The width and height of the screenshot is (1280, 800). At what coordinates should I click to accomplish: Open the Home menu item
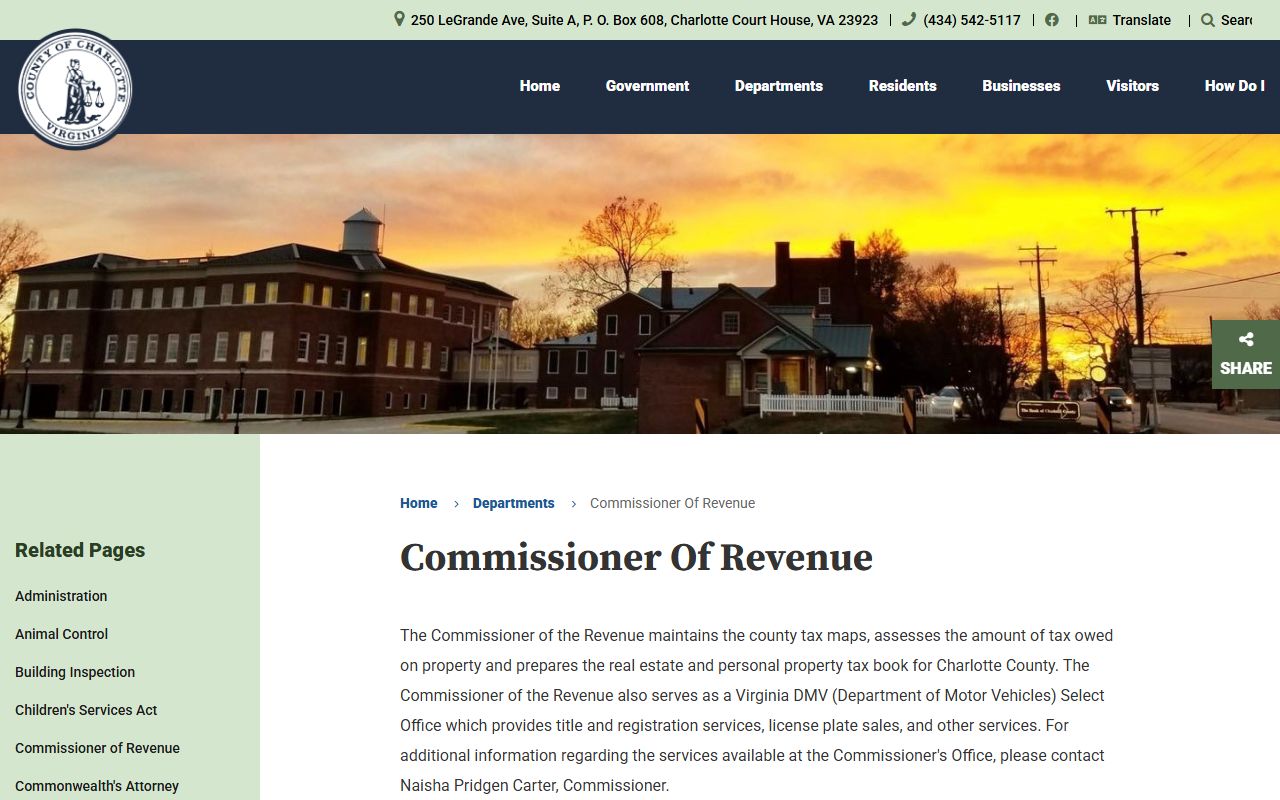(539, 86)
